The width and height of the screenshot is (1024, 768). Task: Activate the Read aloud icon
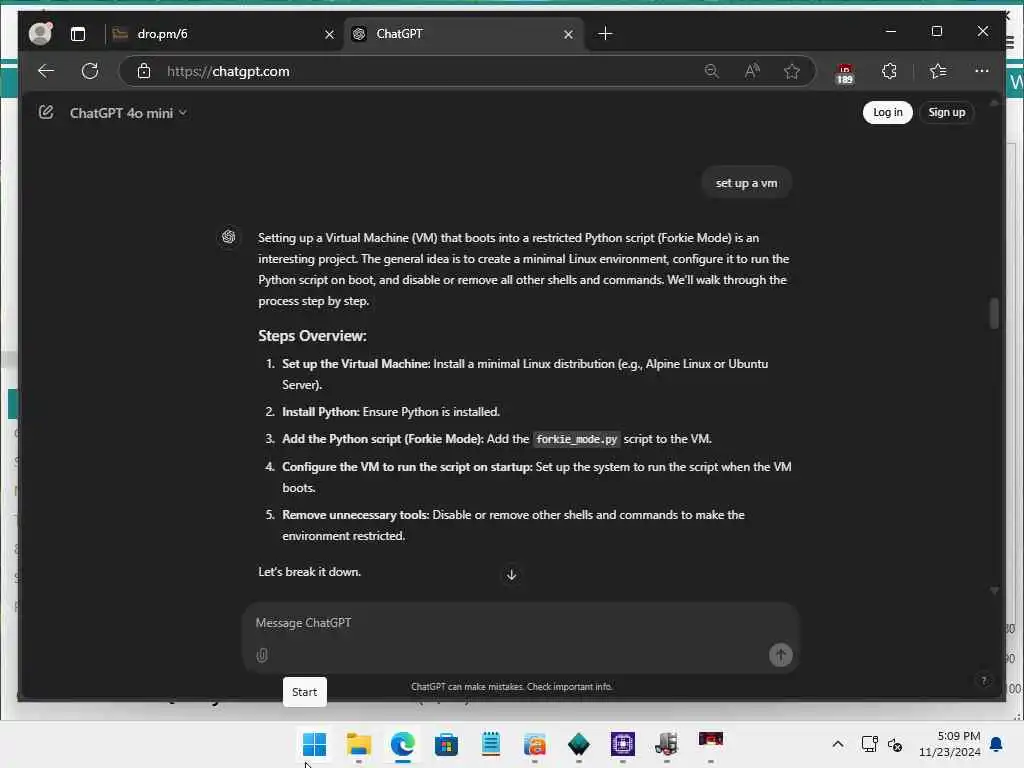pos(752,71)
